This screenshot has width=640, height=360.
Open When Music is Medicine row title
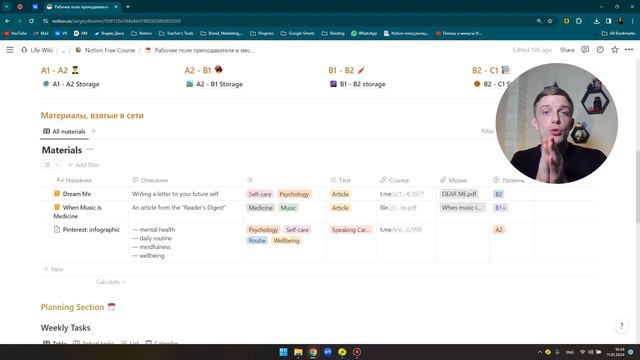tap(78, 211)
